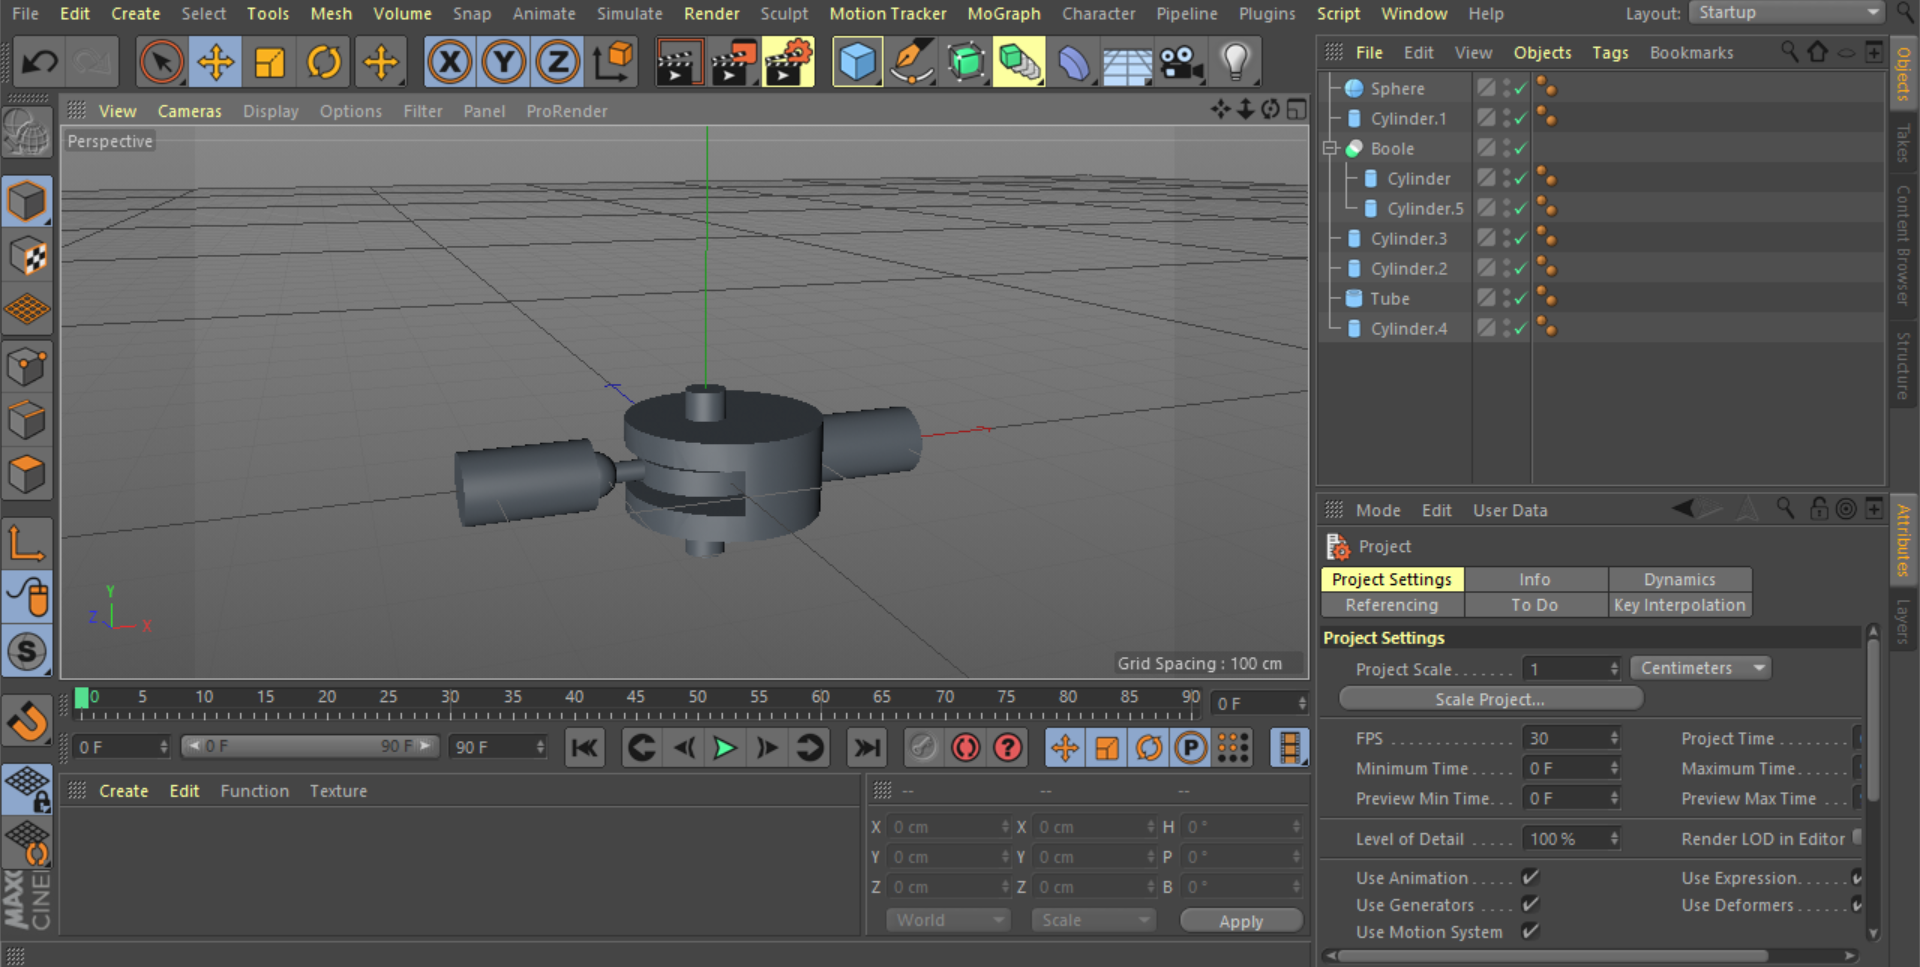Viewport: 1920px width, 967px height.
Task: Add a Camera object
Action: point(1181,62)
